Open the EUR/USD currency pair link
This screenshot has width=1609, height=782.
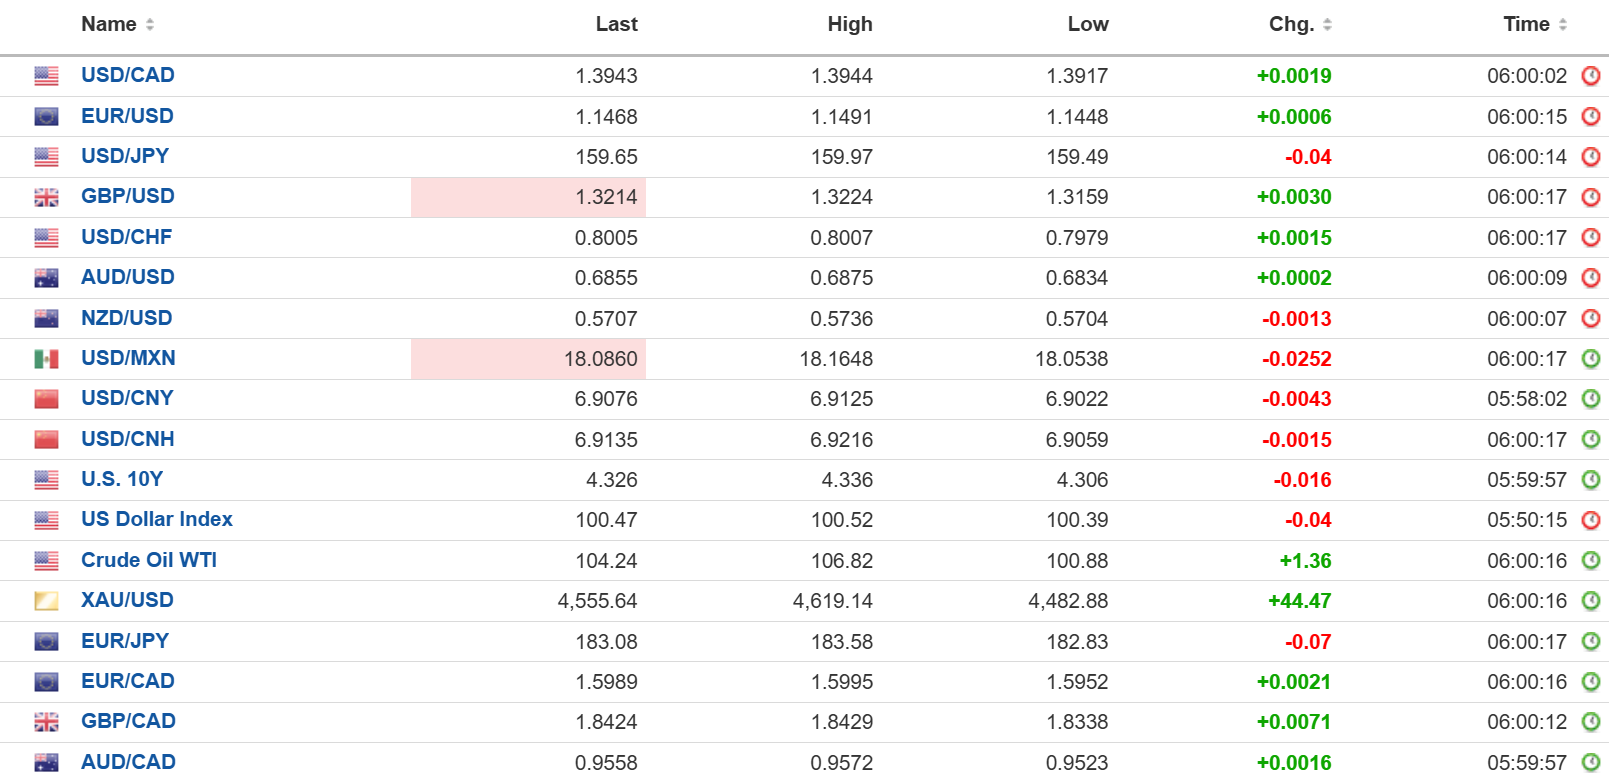pyautogui.click(x=127, y=116)
